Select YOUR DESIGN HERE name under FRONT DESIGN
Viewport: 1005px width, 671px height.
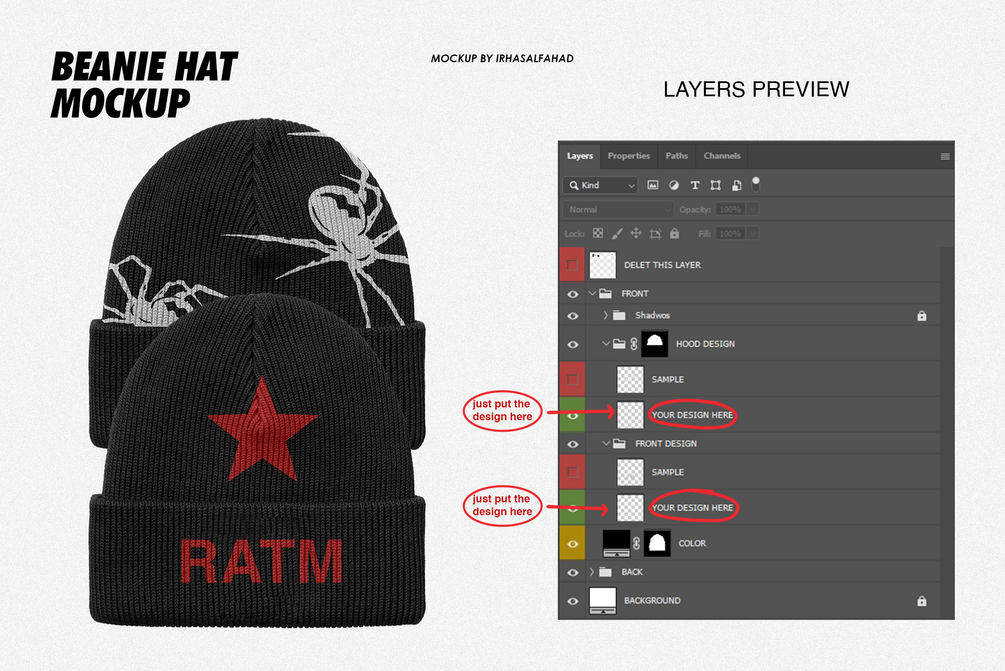(x=692, y=508)
